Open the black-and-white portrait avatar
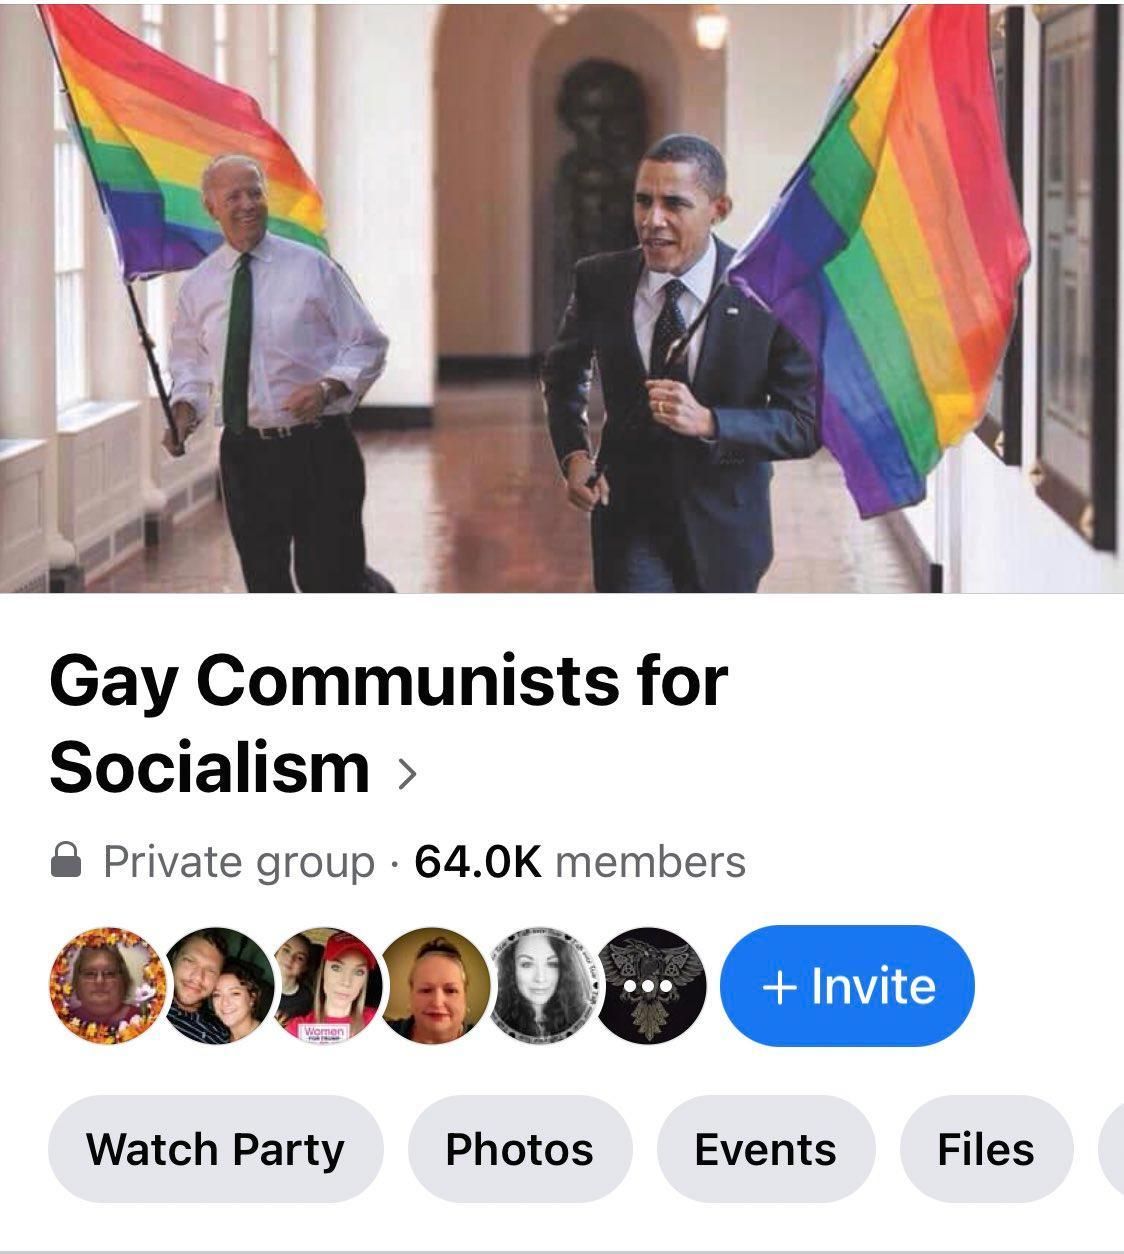The image size is (1124, 1254). (545, 986)
